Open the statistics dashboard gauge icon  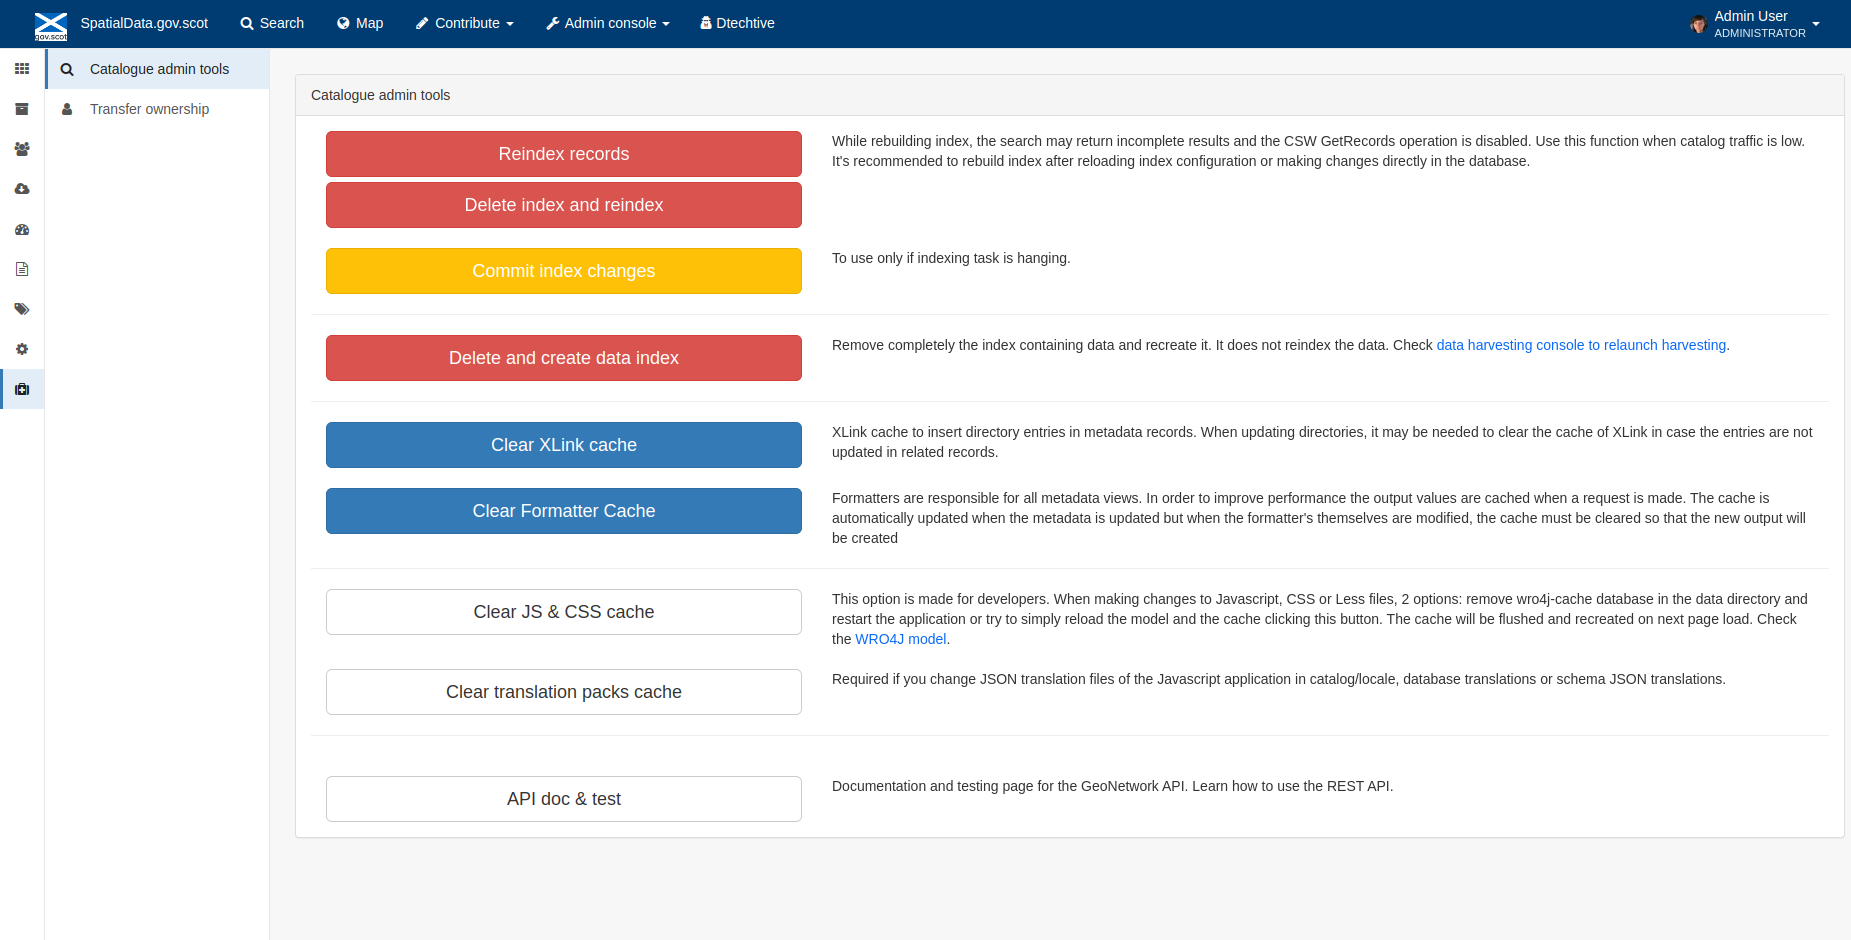pos(22,229)
